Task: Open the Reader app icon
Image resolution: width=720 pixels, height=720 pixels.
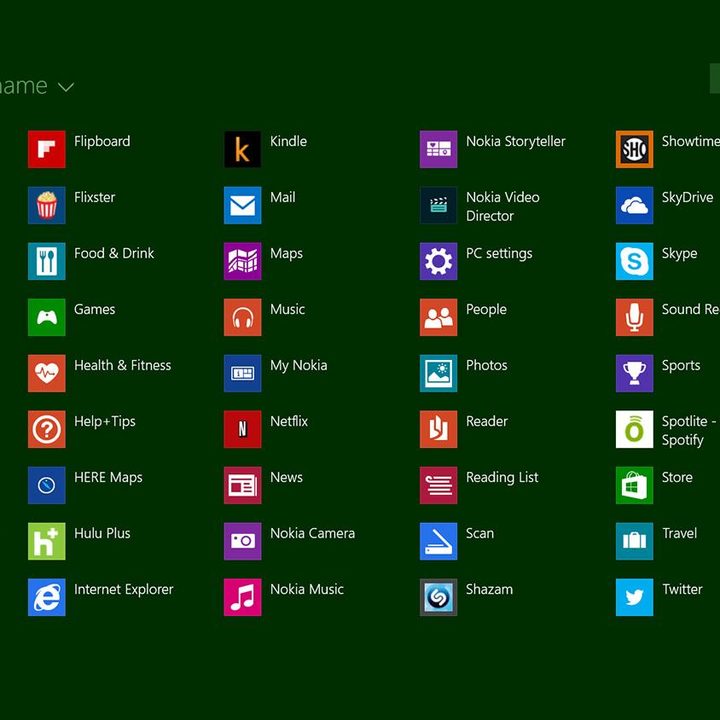Action: [439, 429]
